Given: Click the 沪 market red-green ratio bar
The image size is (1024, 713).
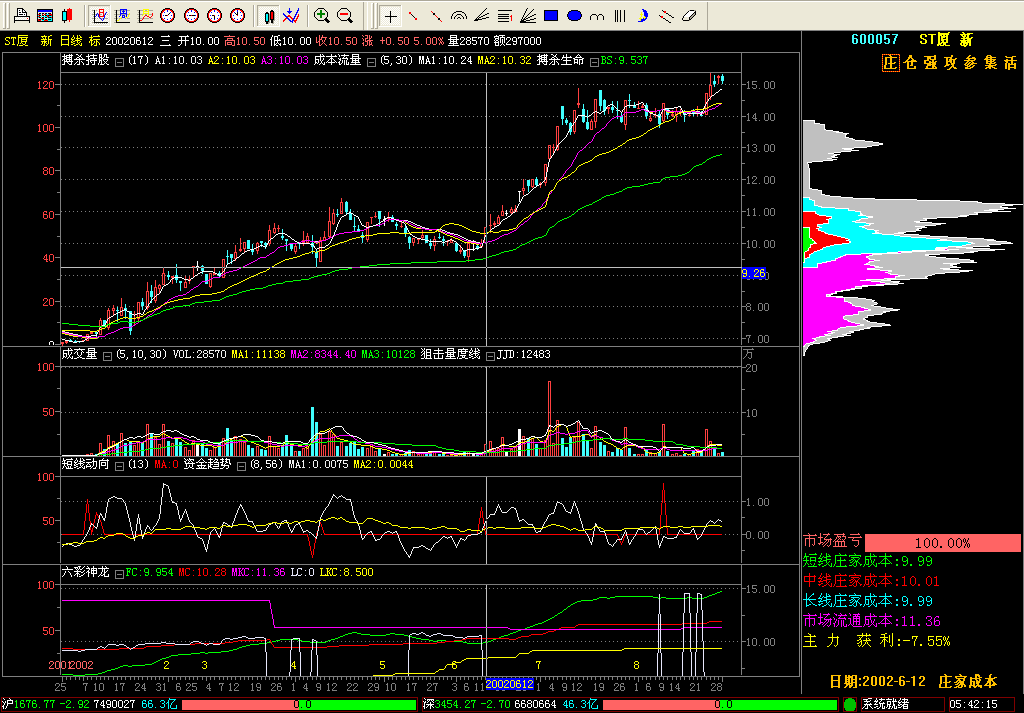Looking at the screenshot, I should click(x=298, y=705).
